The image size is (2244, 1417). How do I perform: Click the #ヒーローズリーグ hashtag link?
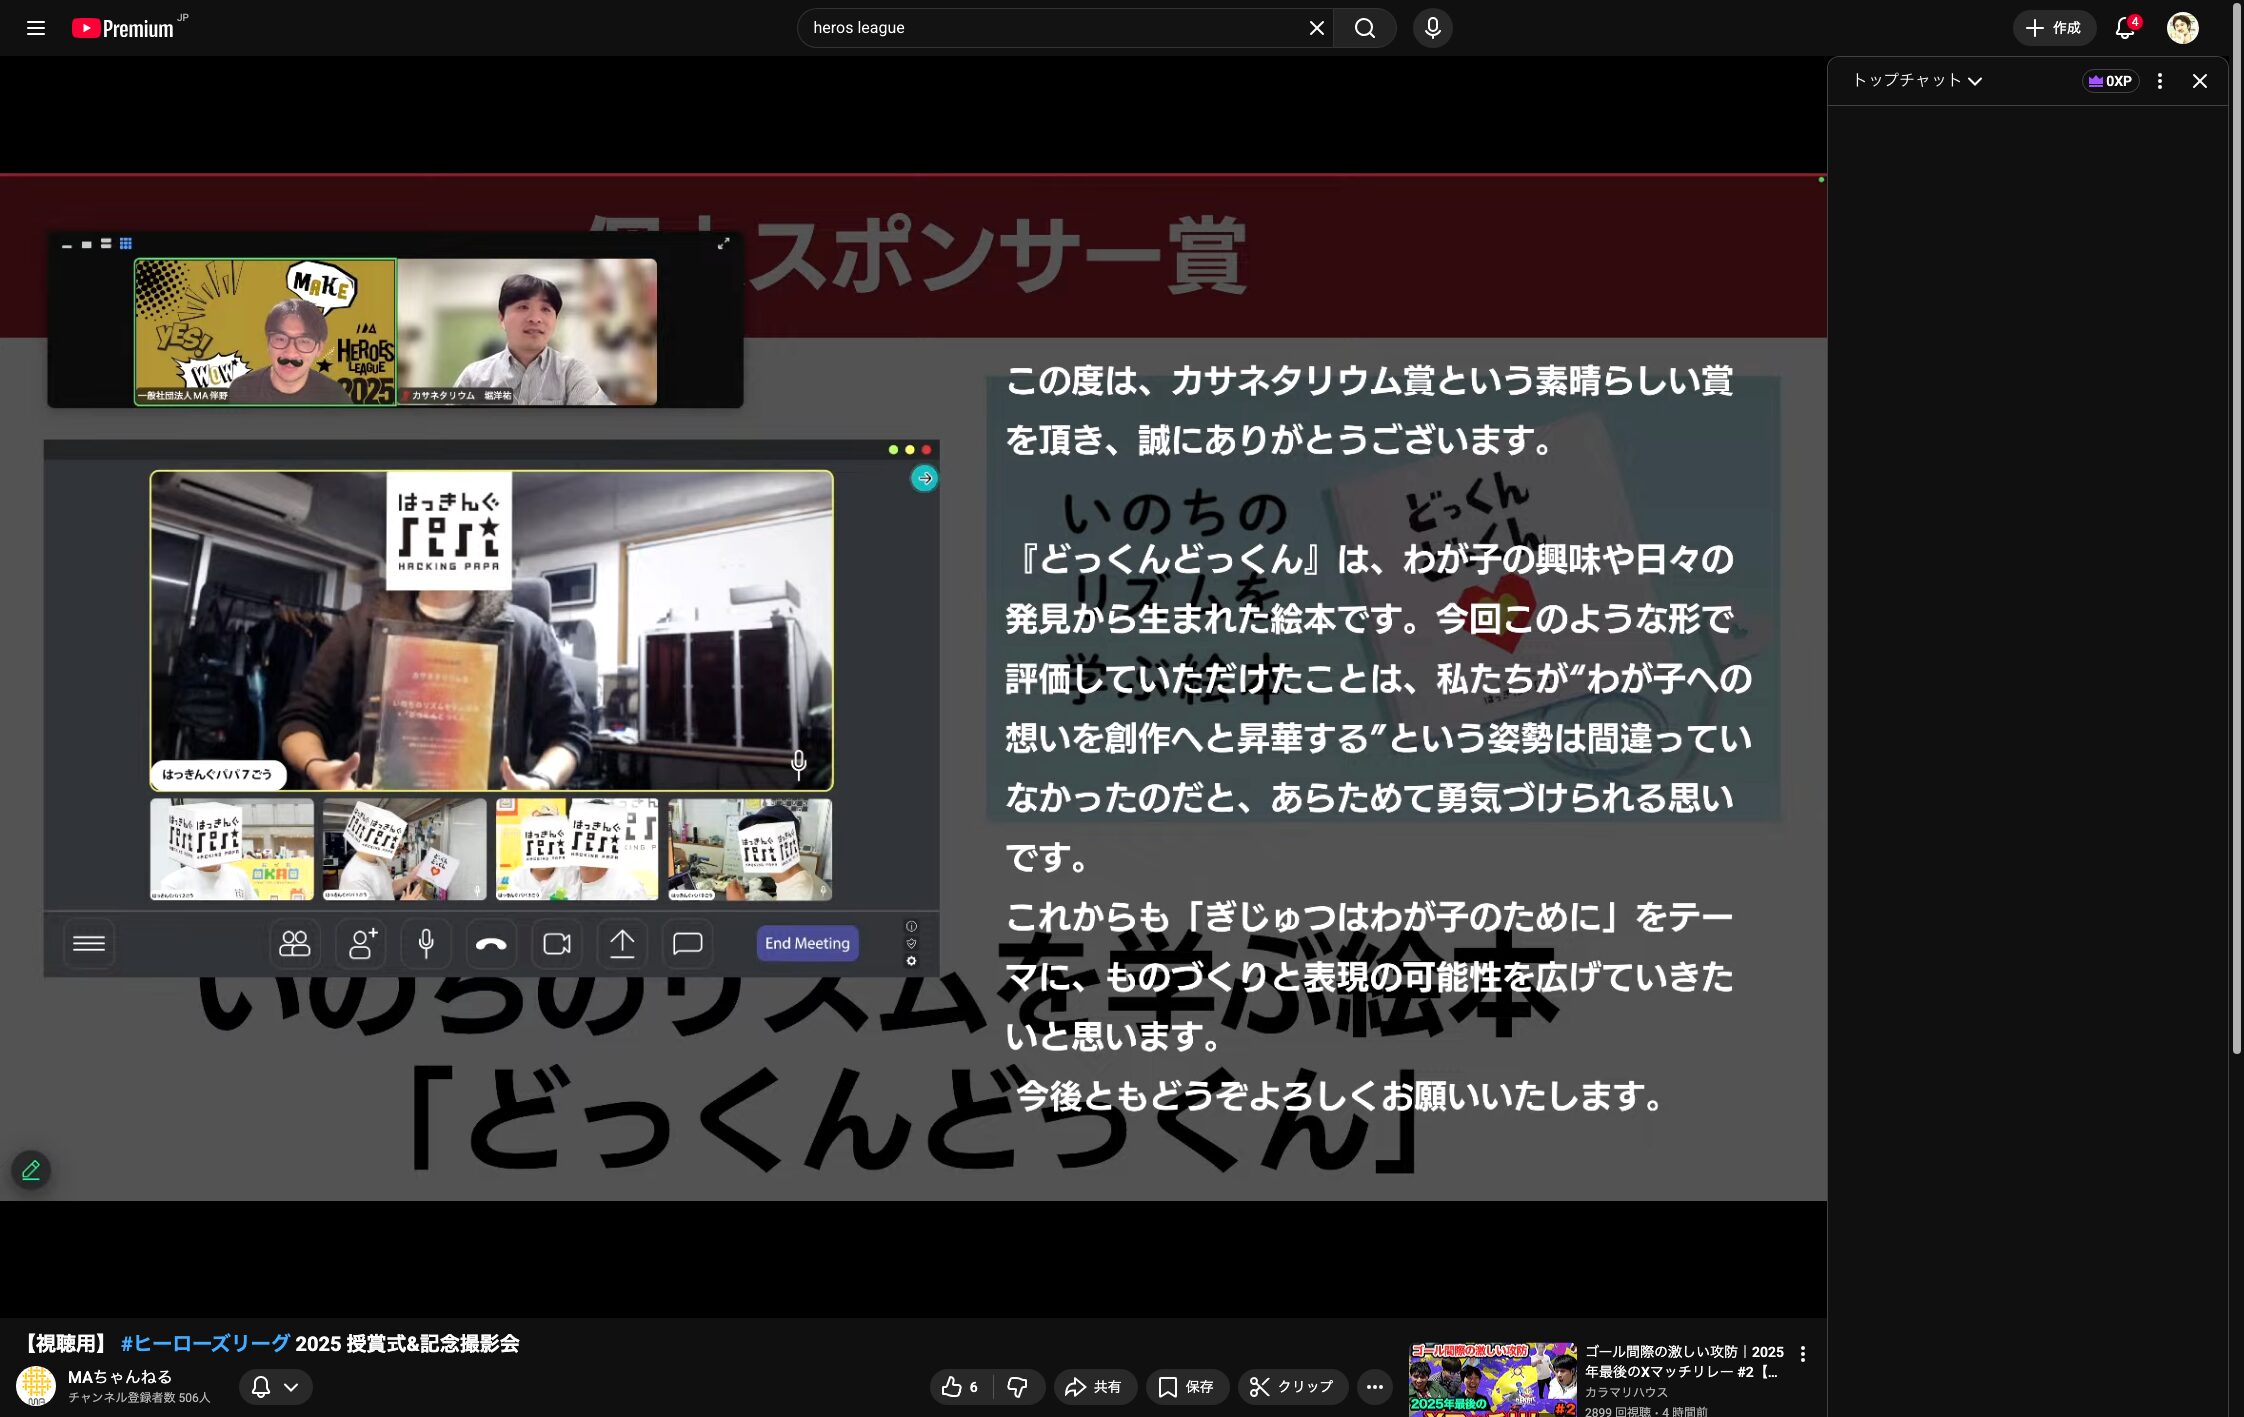pos(205,1343)
